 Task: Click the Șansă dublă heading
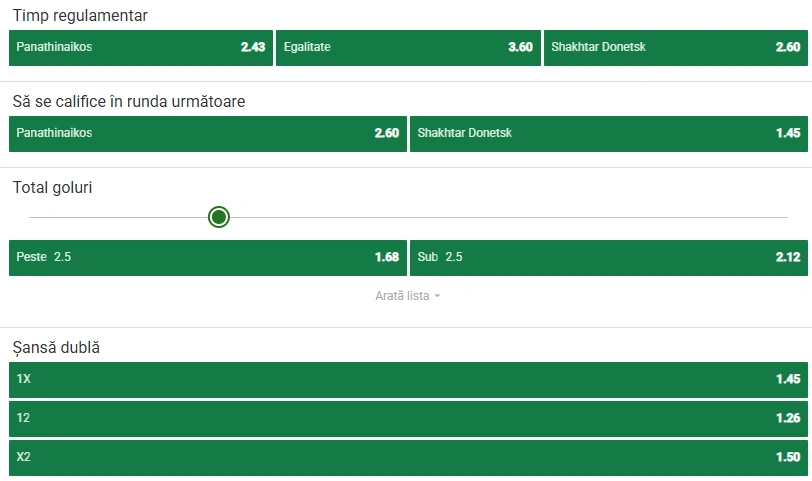(56, 347)
